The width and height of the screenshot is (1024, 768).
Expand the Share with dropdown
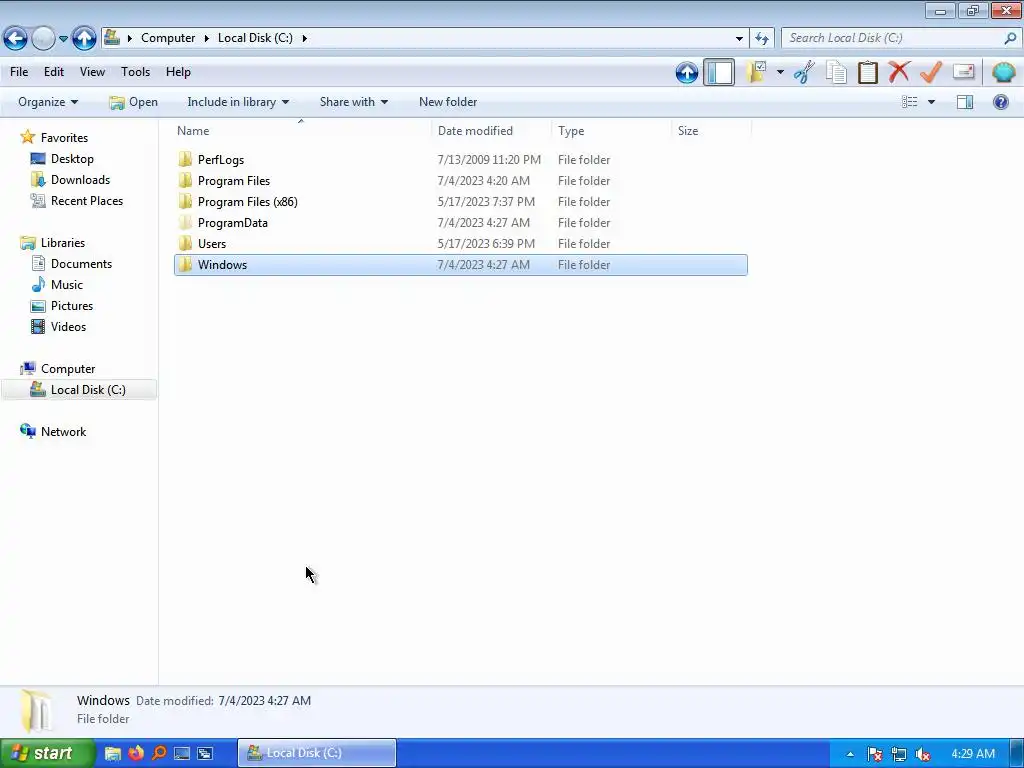pos(354,102)
